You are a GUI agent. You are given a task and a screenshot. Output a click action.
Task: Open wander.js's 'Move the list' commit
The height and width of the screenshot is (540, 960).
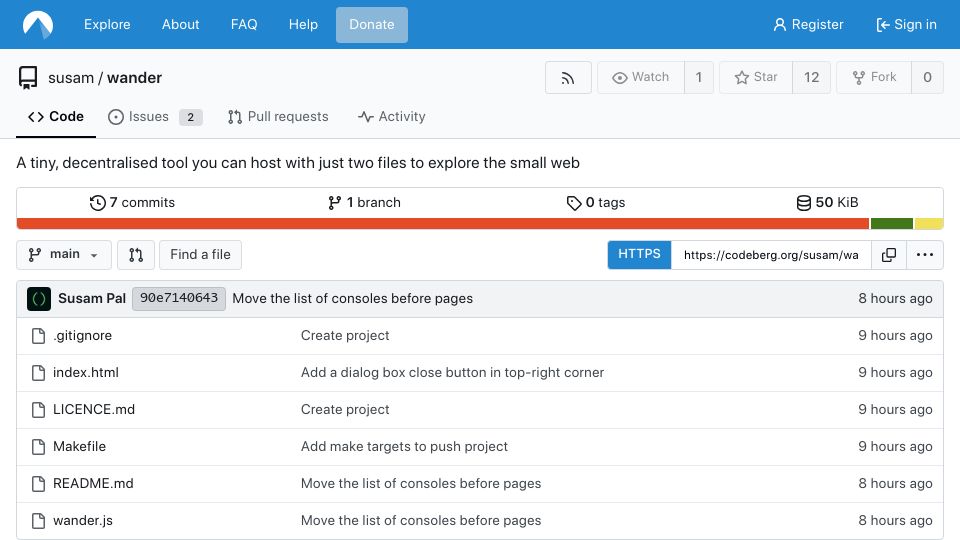pos(421,520)
